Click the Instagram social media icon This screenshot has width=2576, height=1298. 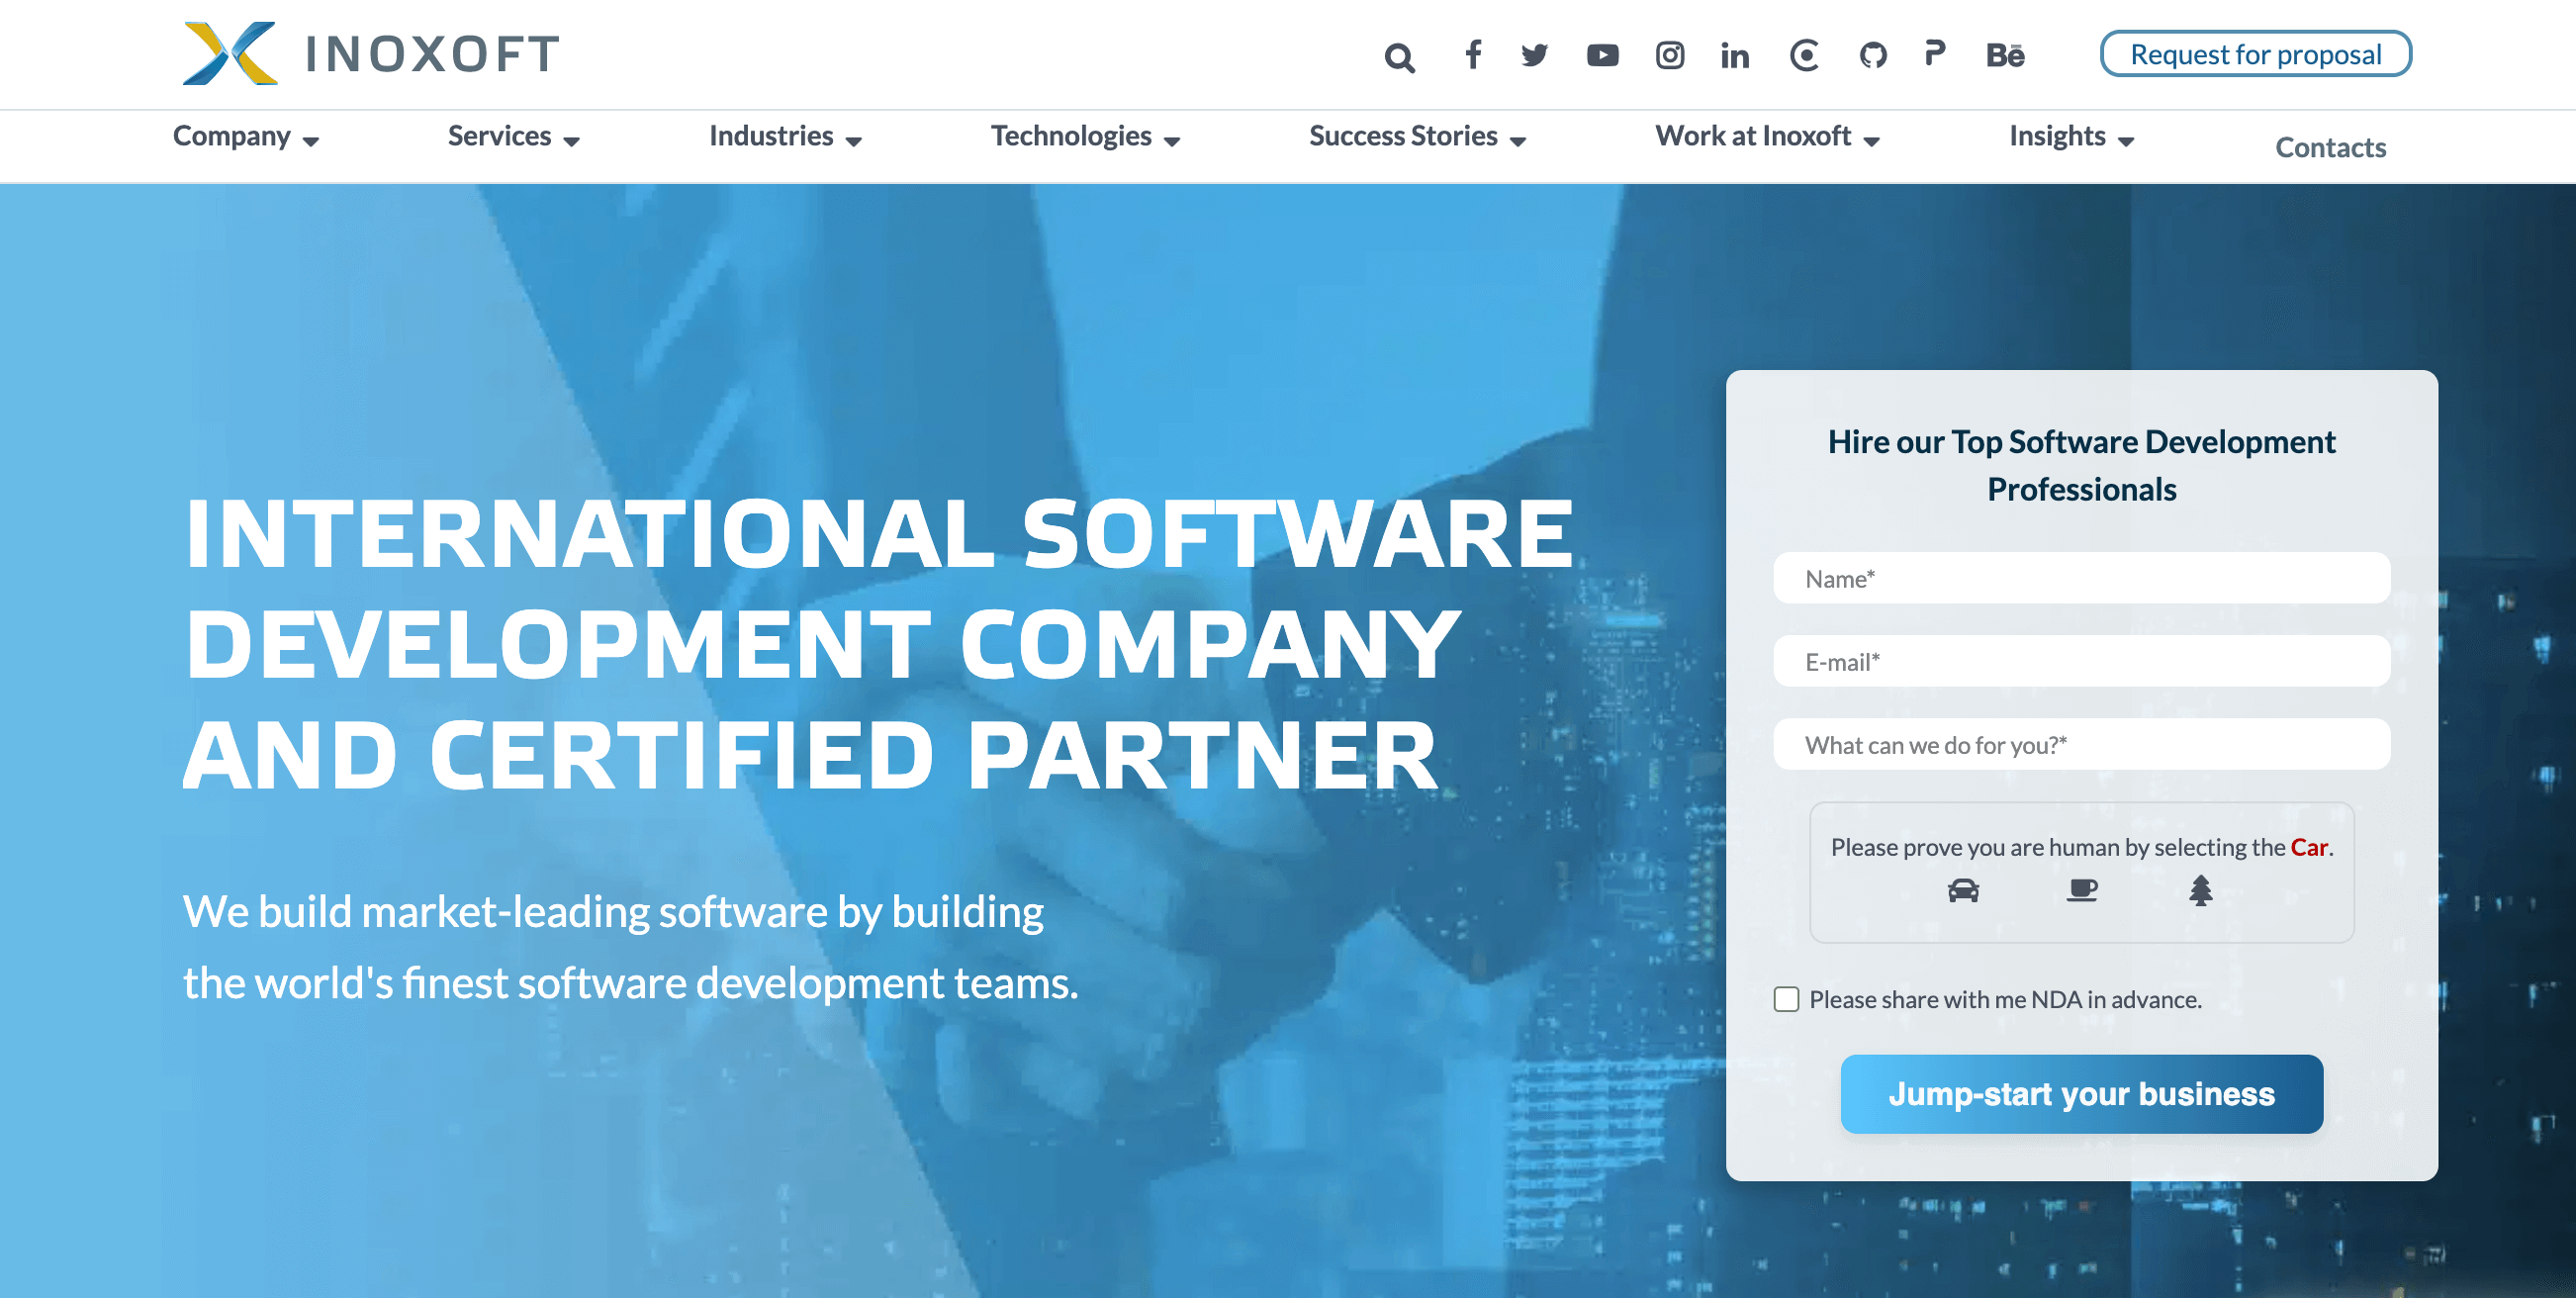[x=1666, y=54]
